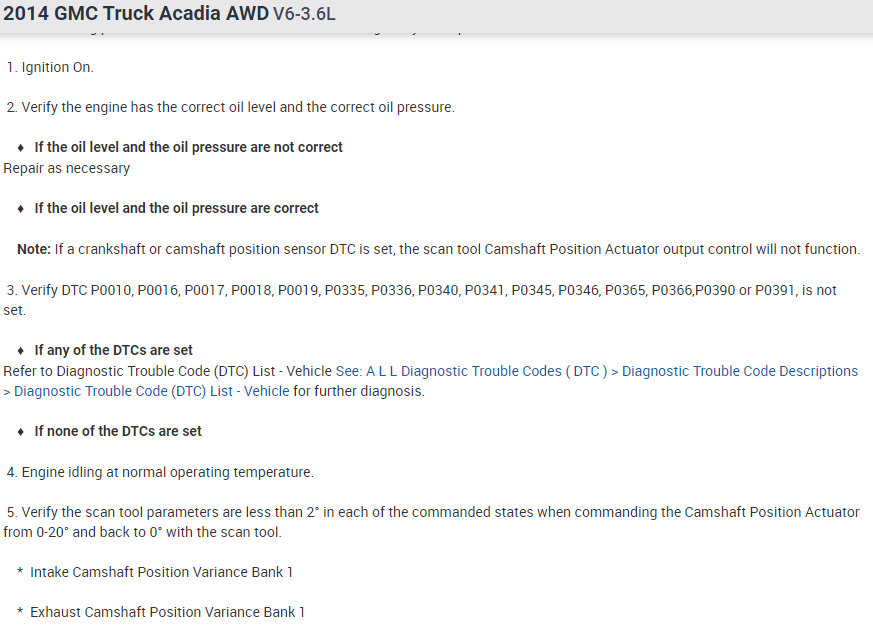This screenshot has width=873, height=632.
Task: Click the If any of the DTCs are set bullet
Action: [x=113, y=350]
